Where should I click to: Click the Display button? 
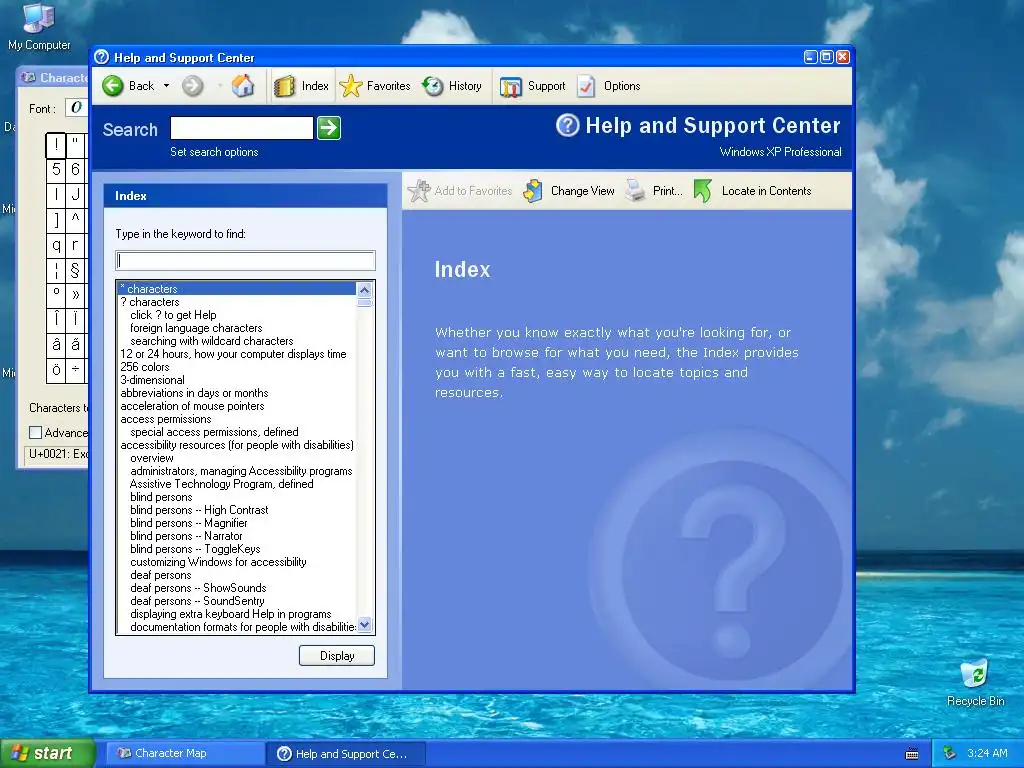point(337,656)
